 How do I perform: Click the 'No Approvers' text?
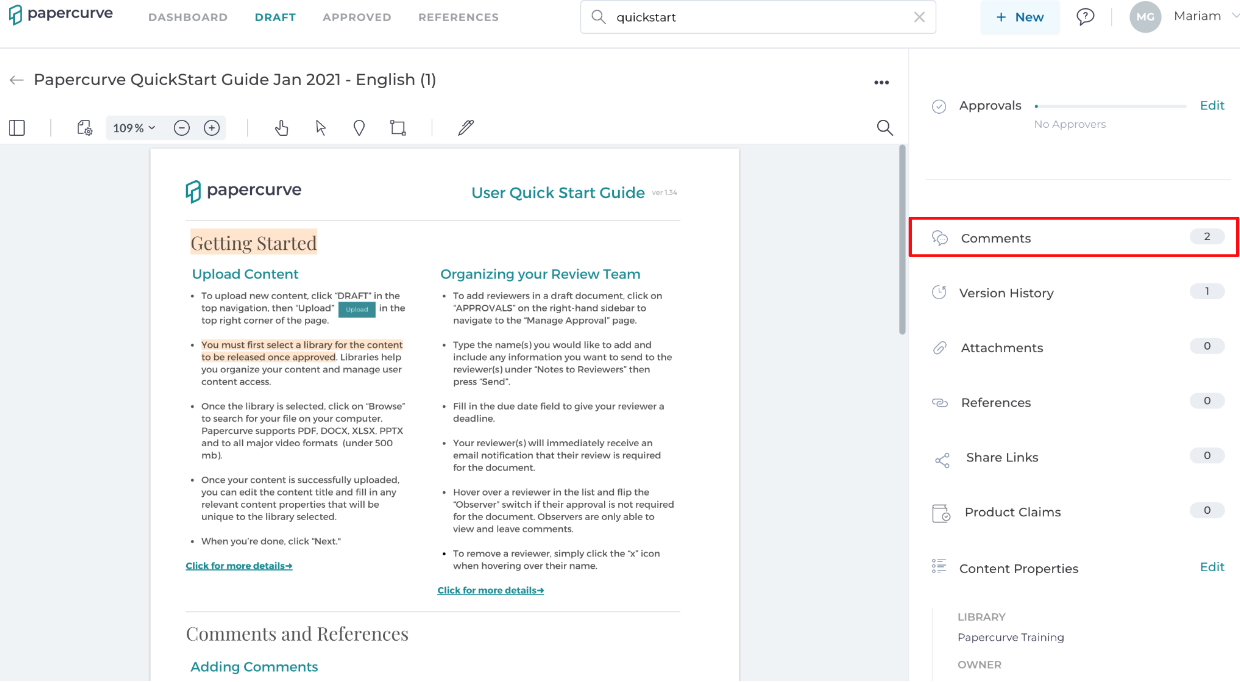(1070, 125)
